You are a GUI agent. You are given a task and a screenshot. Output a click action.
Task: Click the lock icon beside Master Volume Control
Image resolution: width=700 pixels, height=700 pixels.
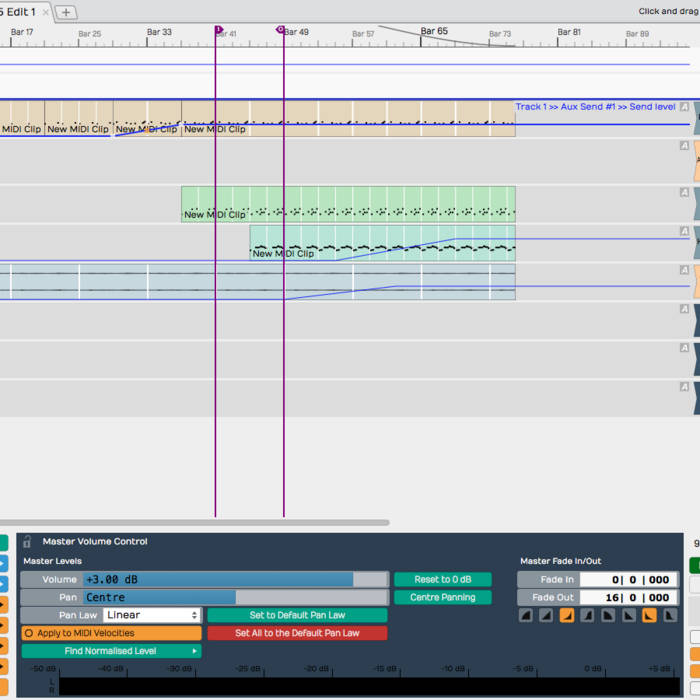(28, 541)
